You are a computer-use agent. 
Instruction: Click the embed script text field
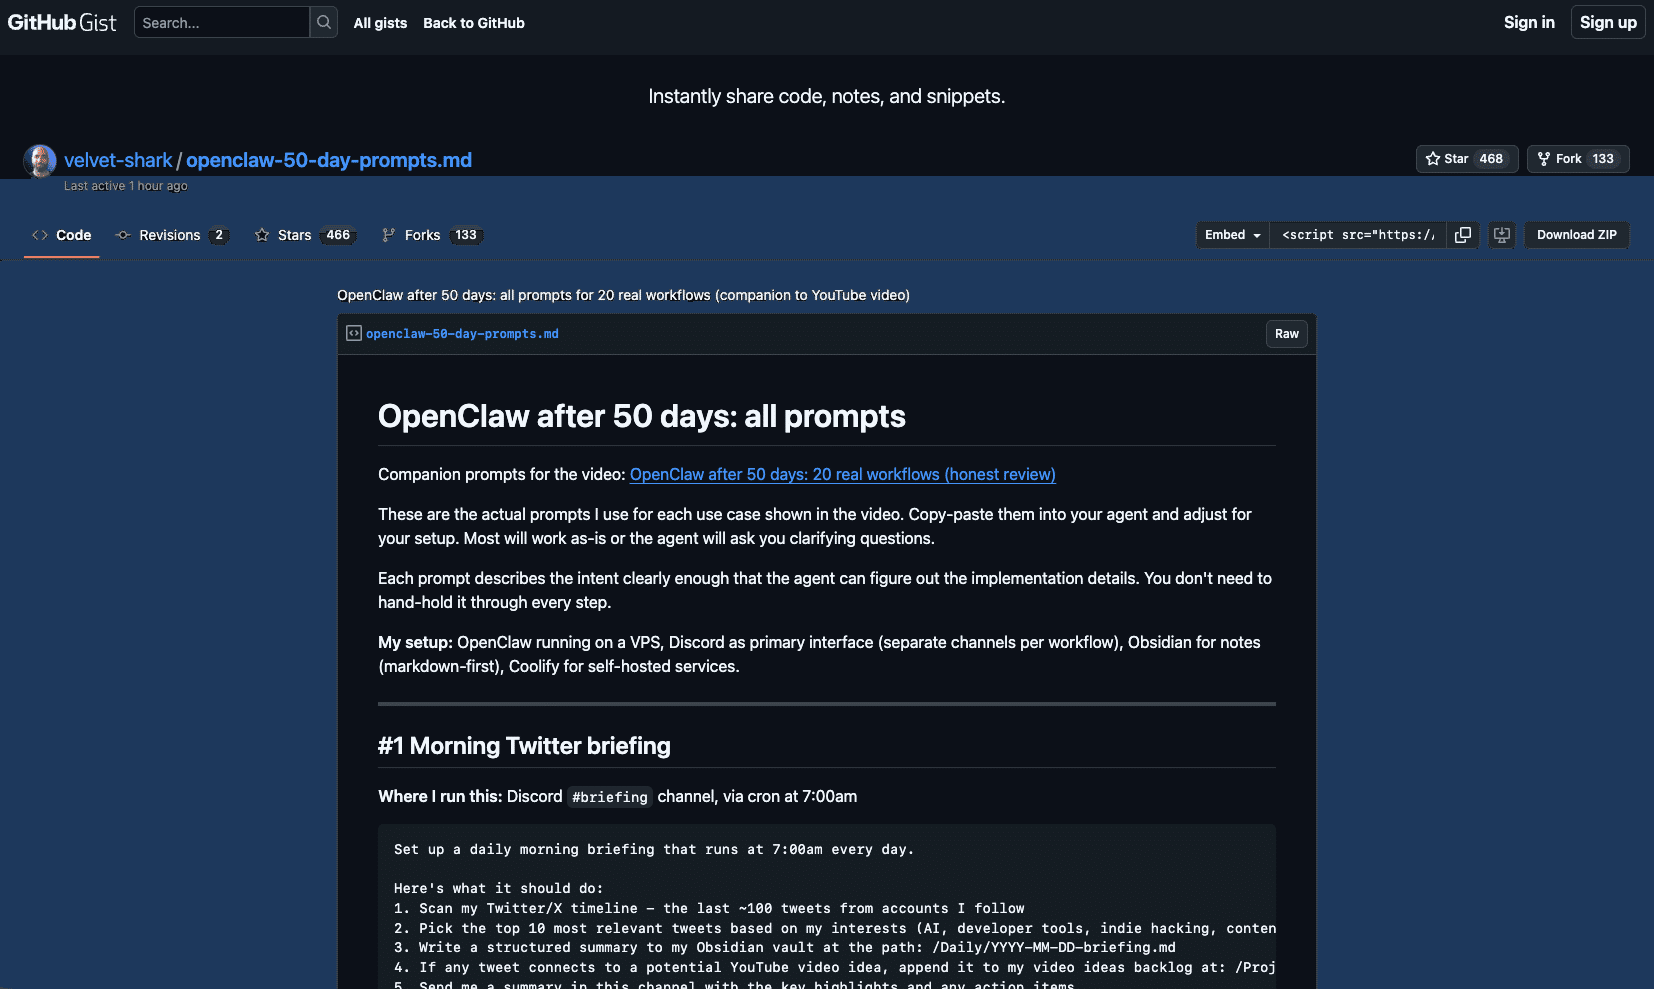1357,235
